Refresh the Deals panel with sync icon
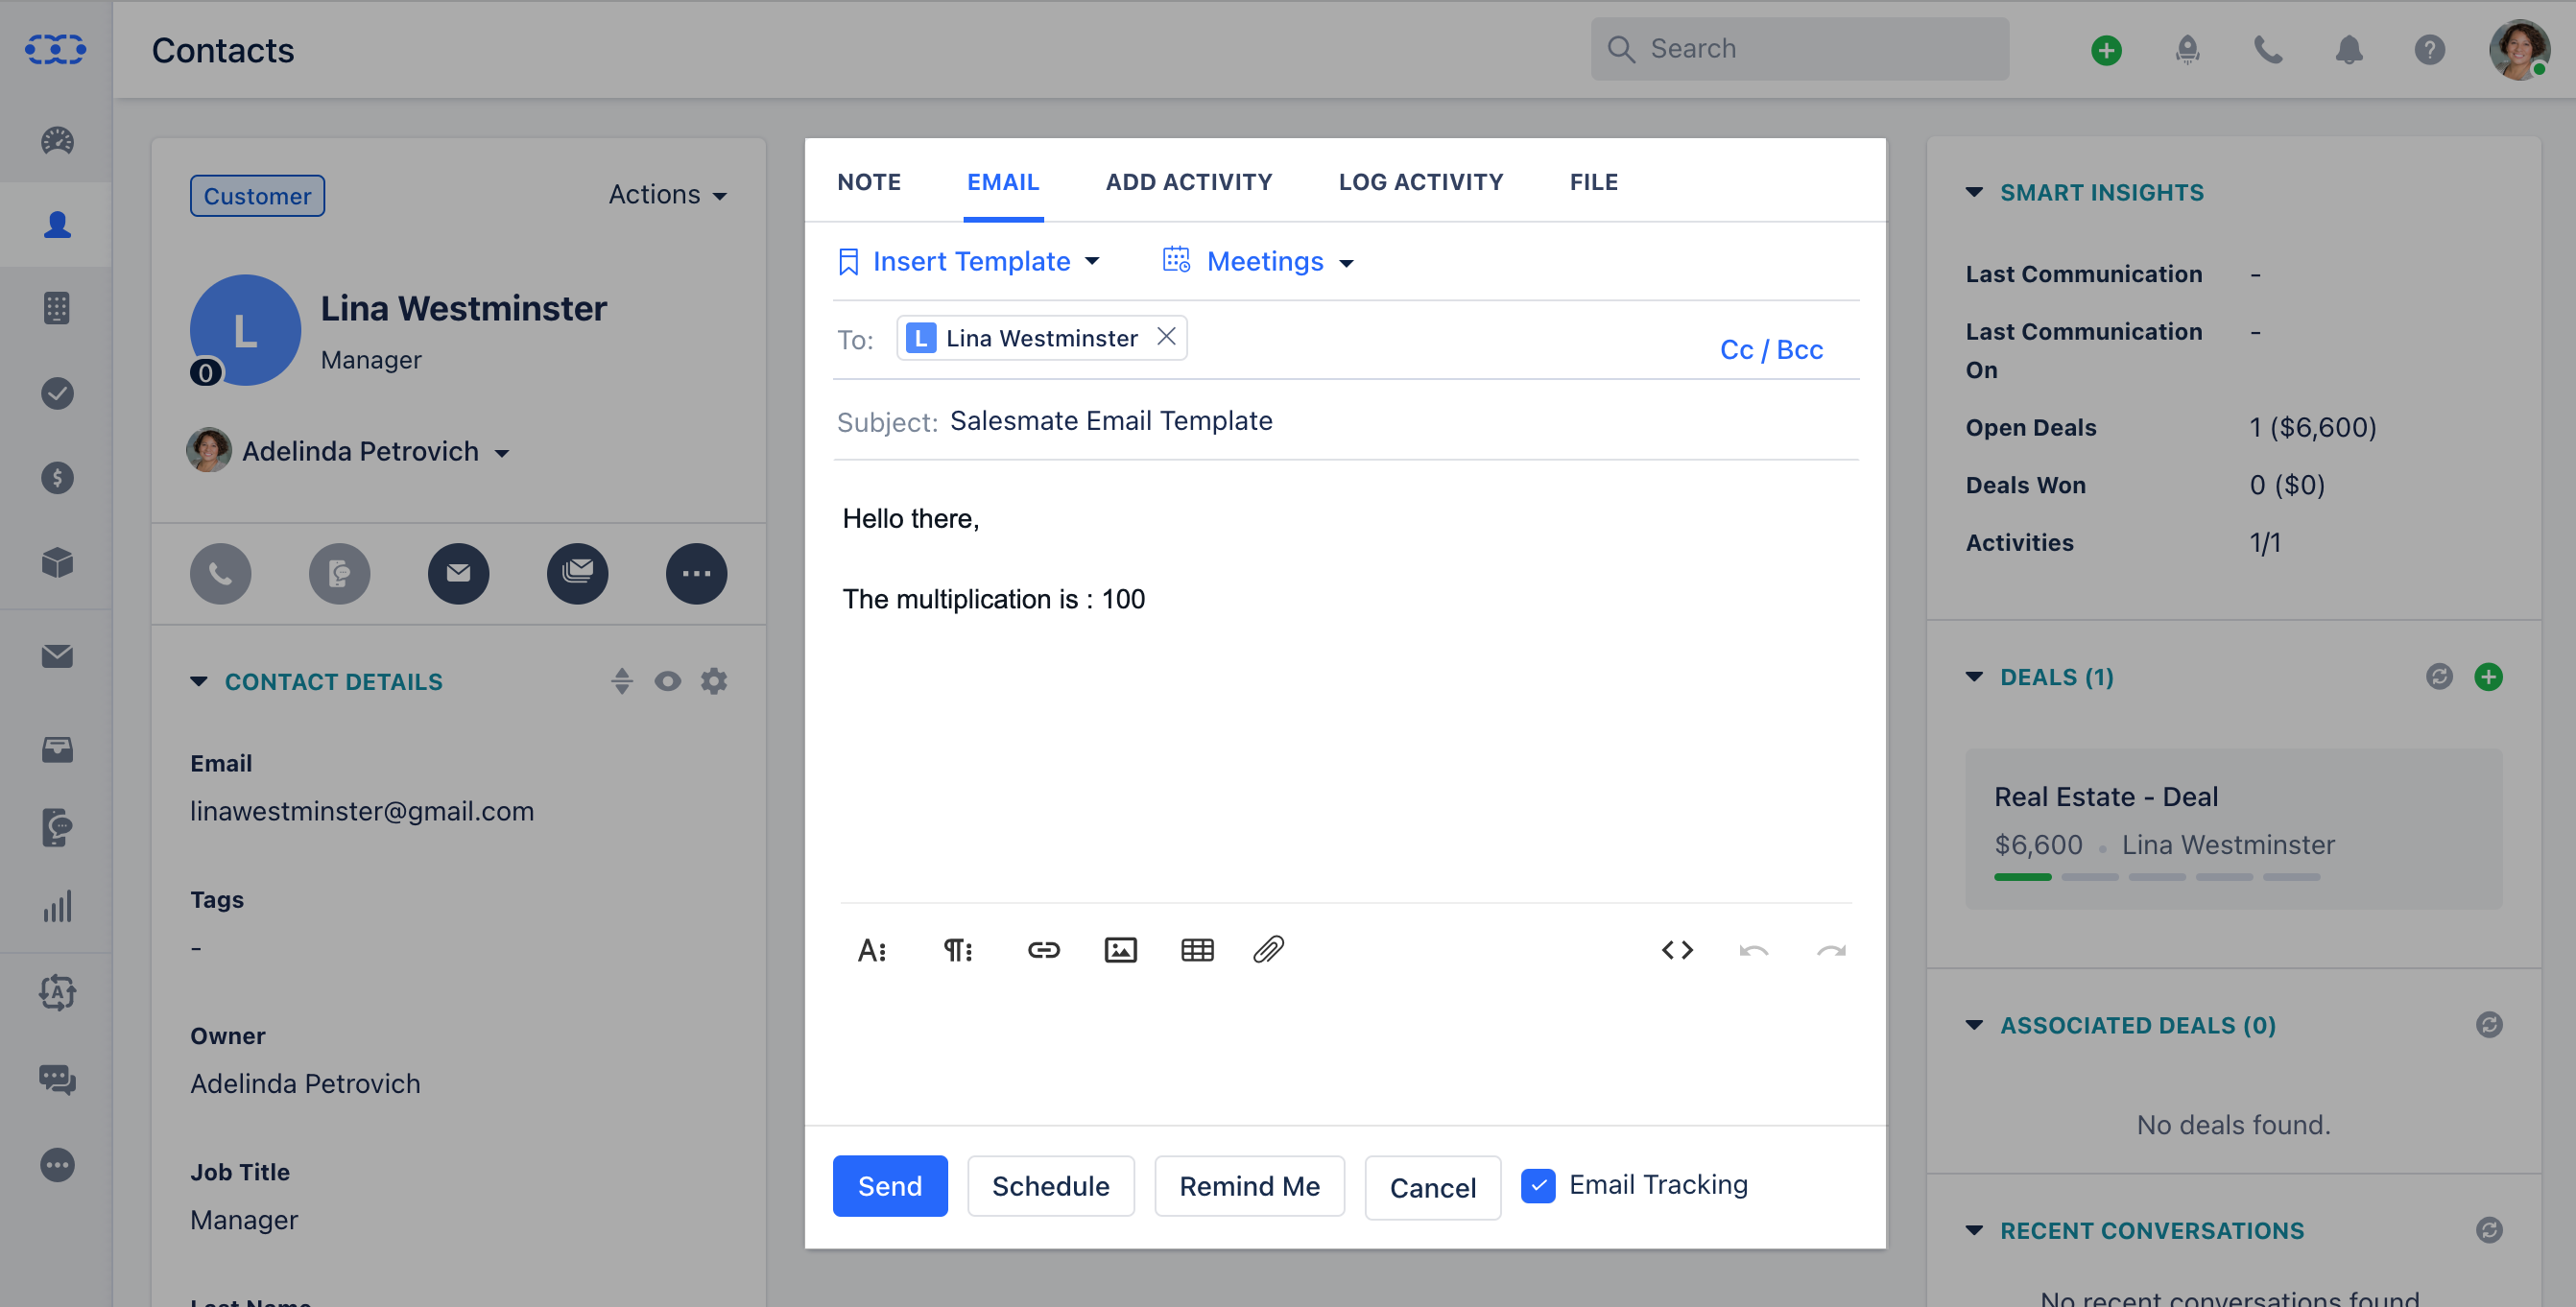This screenshot has height=1307, width=2576. point(2440,677)
